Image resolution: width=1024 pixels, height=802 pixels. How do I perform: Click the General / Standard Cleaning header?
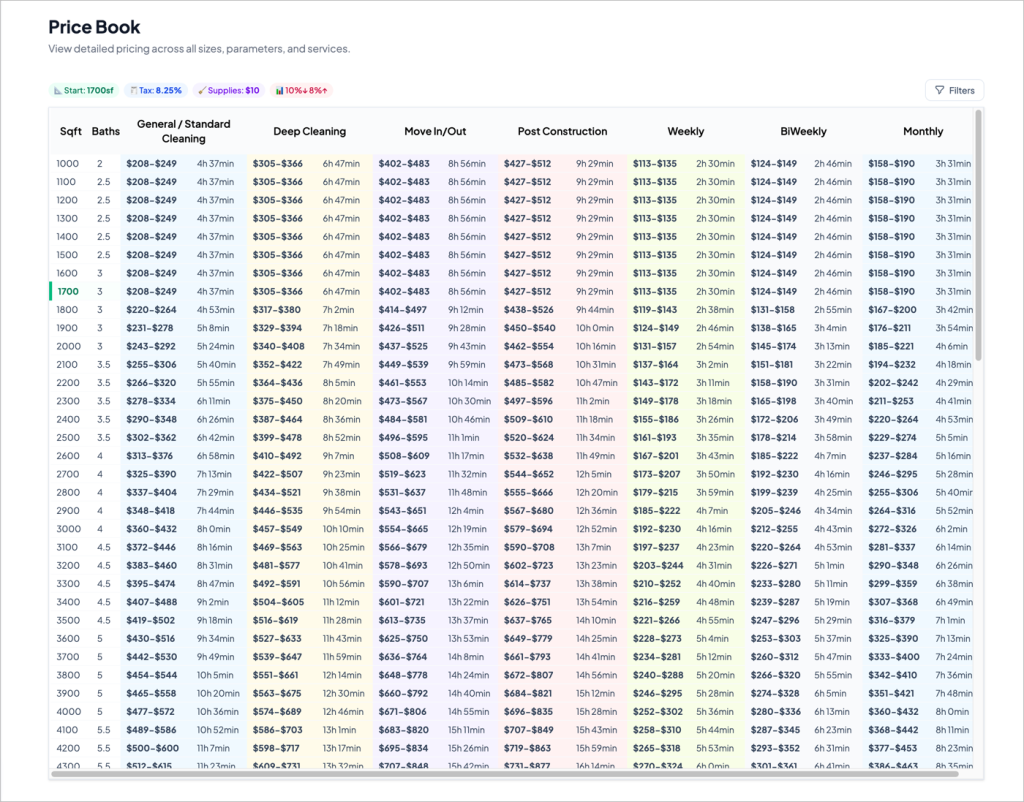[x=184, y=131]
